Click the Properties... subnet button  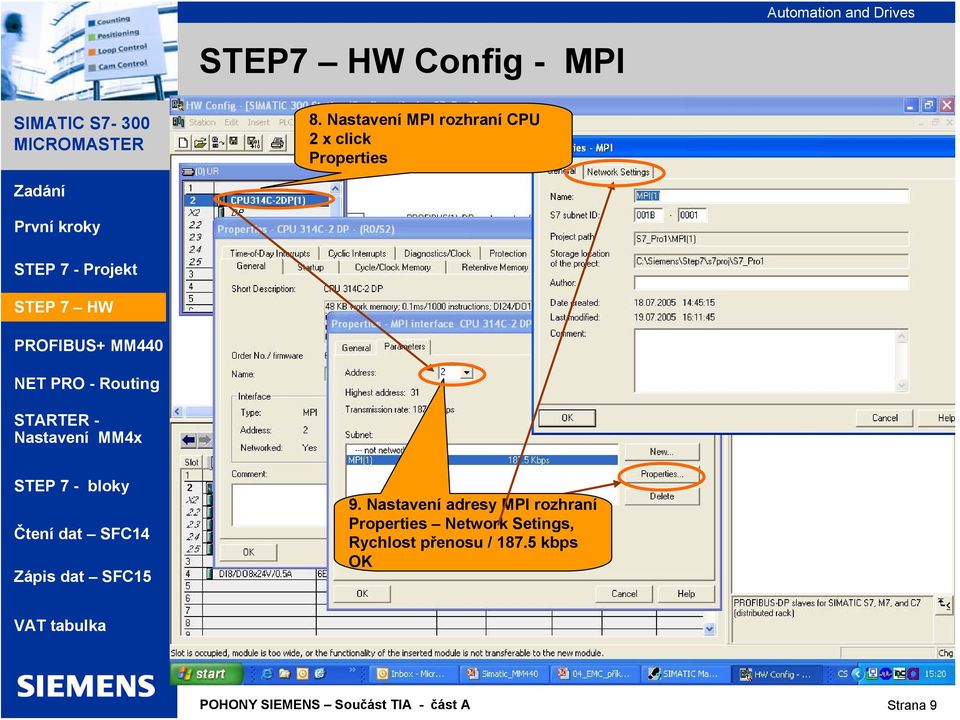coord(662,474)
